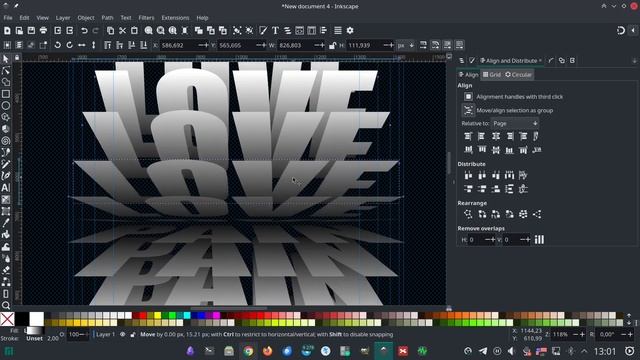
Task: Select the Gradient tool
Action: (6, 200)
